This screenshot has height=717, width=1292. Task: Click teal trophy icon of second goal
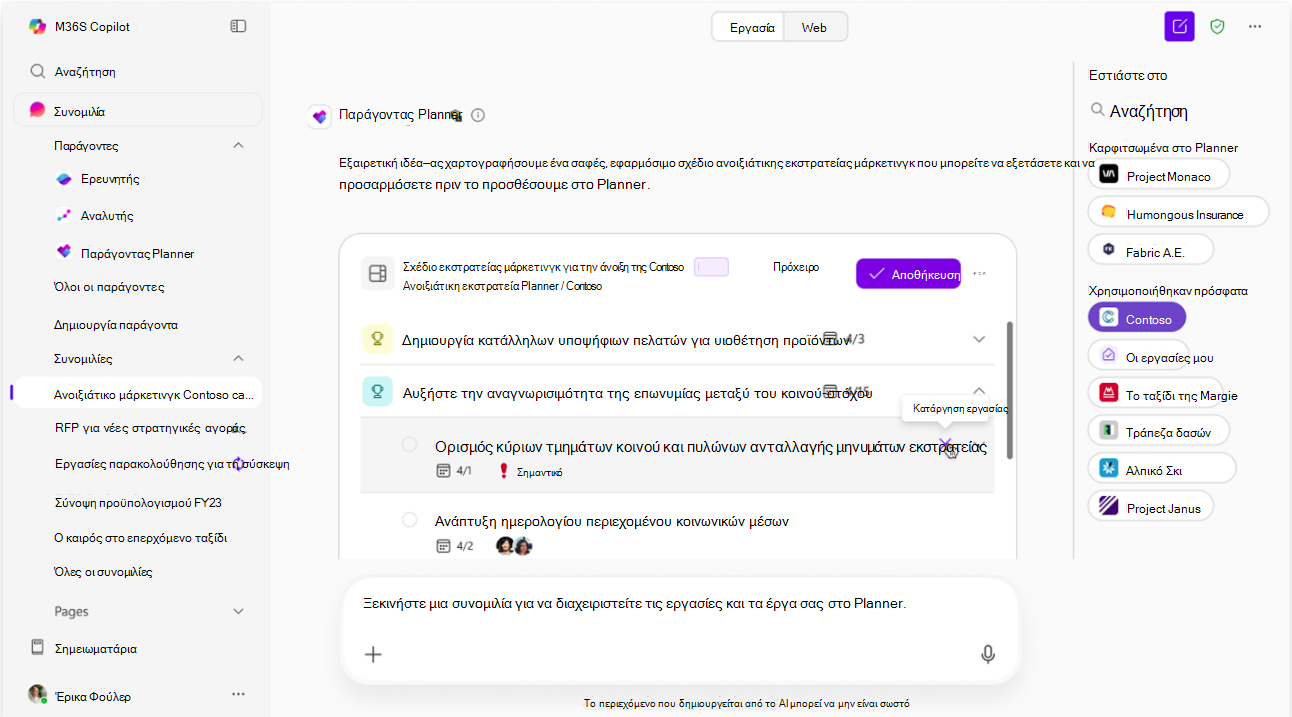[x=378, y=392]
